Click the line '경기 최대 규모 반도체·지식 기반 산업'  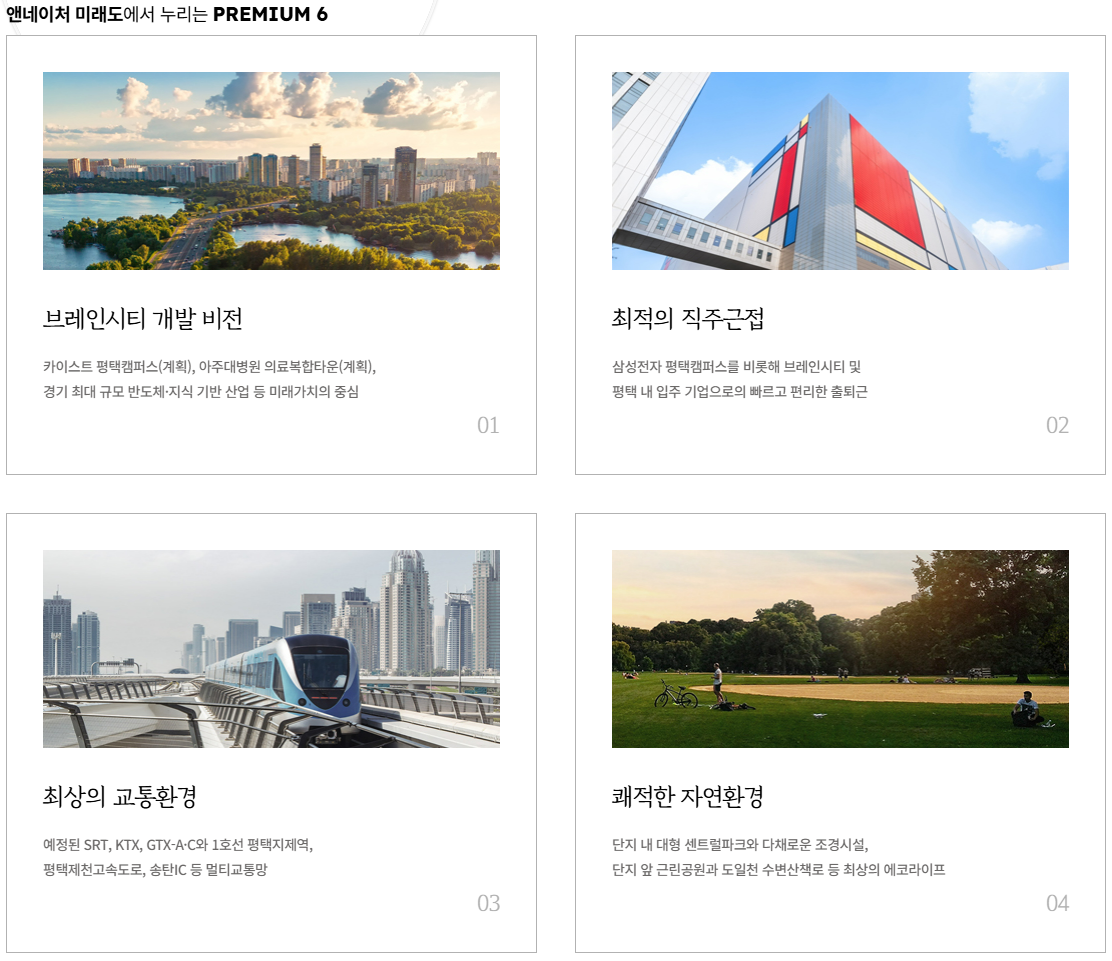click(x=201, y=391)
